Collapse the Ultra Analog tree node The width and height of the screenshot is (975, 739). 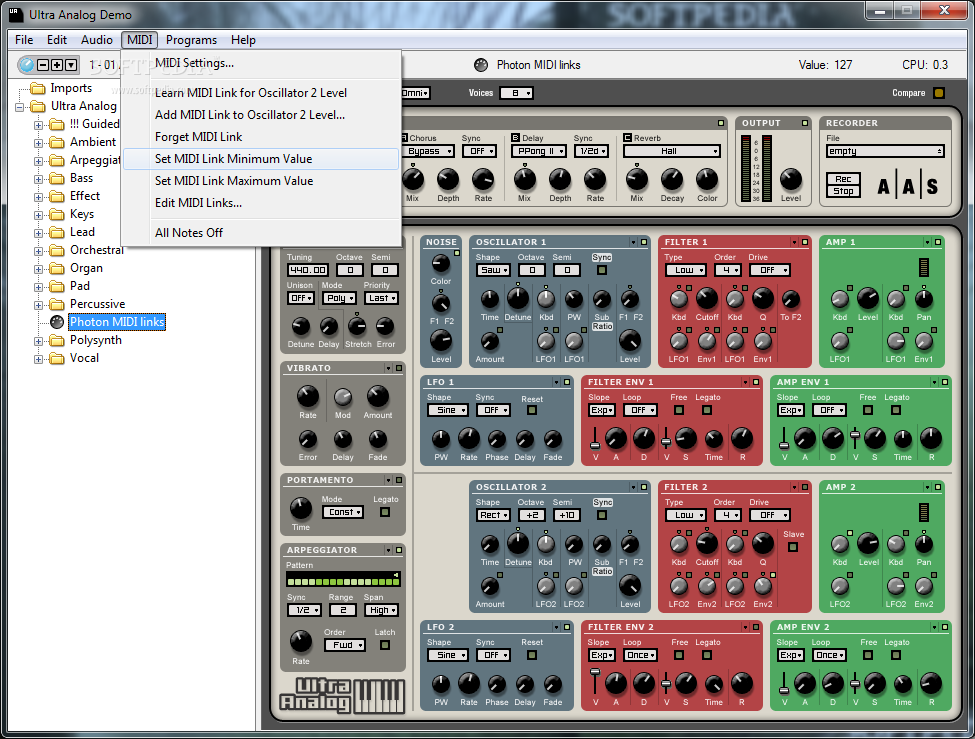(x=20, y=106)
